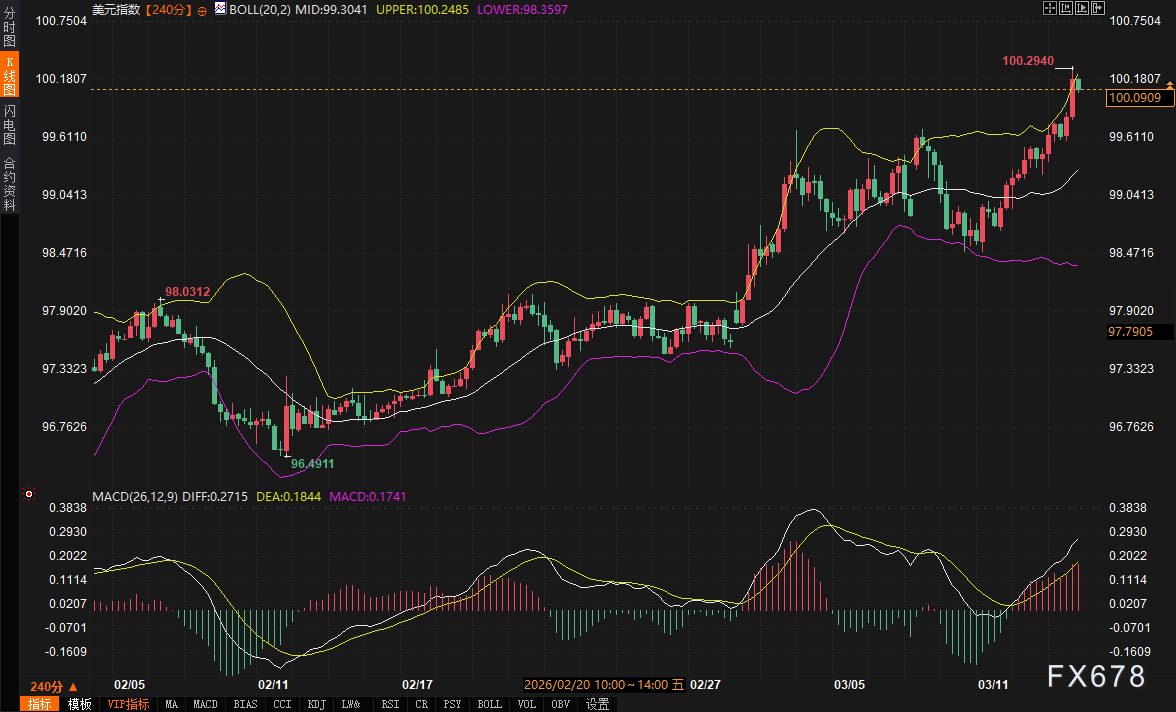
Task: Select the 模板 tab at bottom
Action: tap(80, 704)
